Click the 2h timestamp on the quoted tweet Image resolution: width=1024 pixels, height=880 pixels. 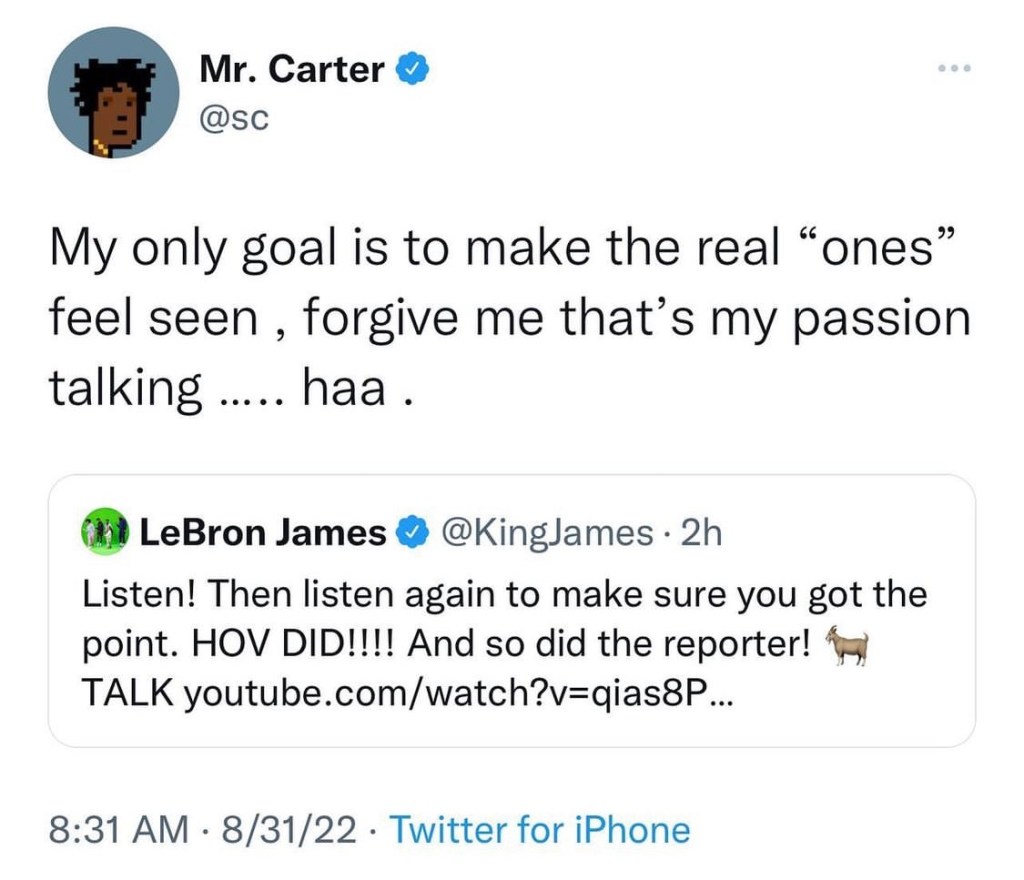[x=699, y=534]
